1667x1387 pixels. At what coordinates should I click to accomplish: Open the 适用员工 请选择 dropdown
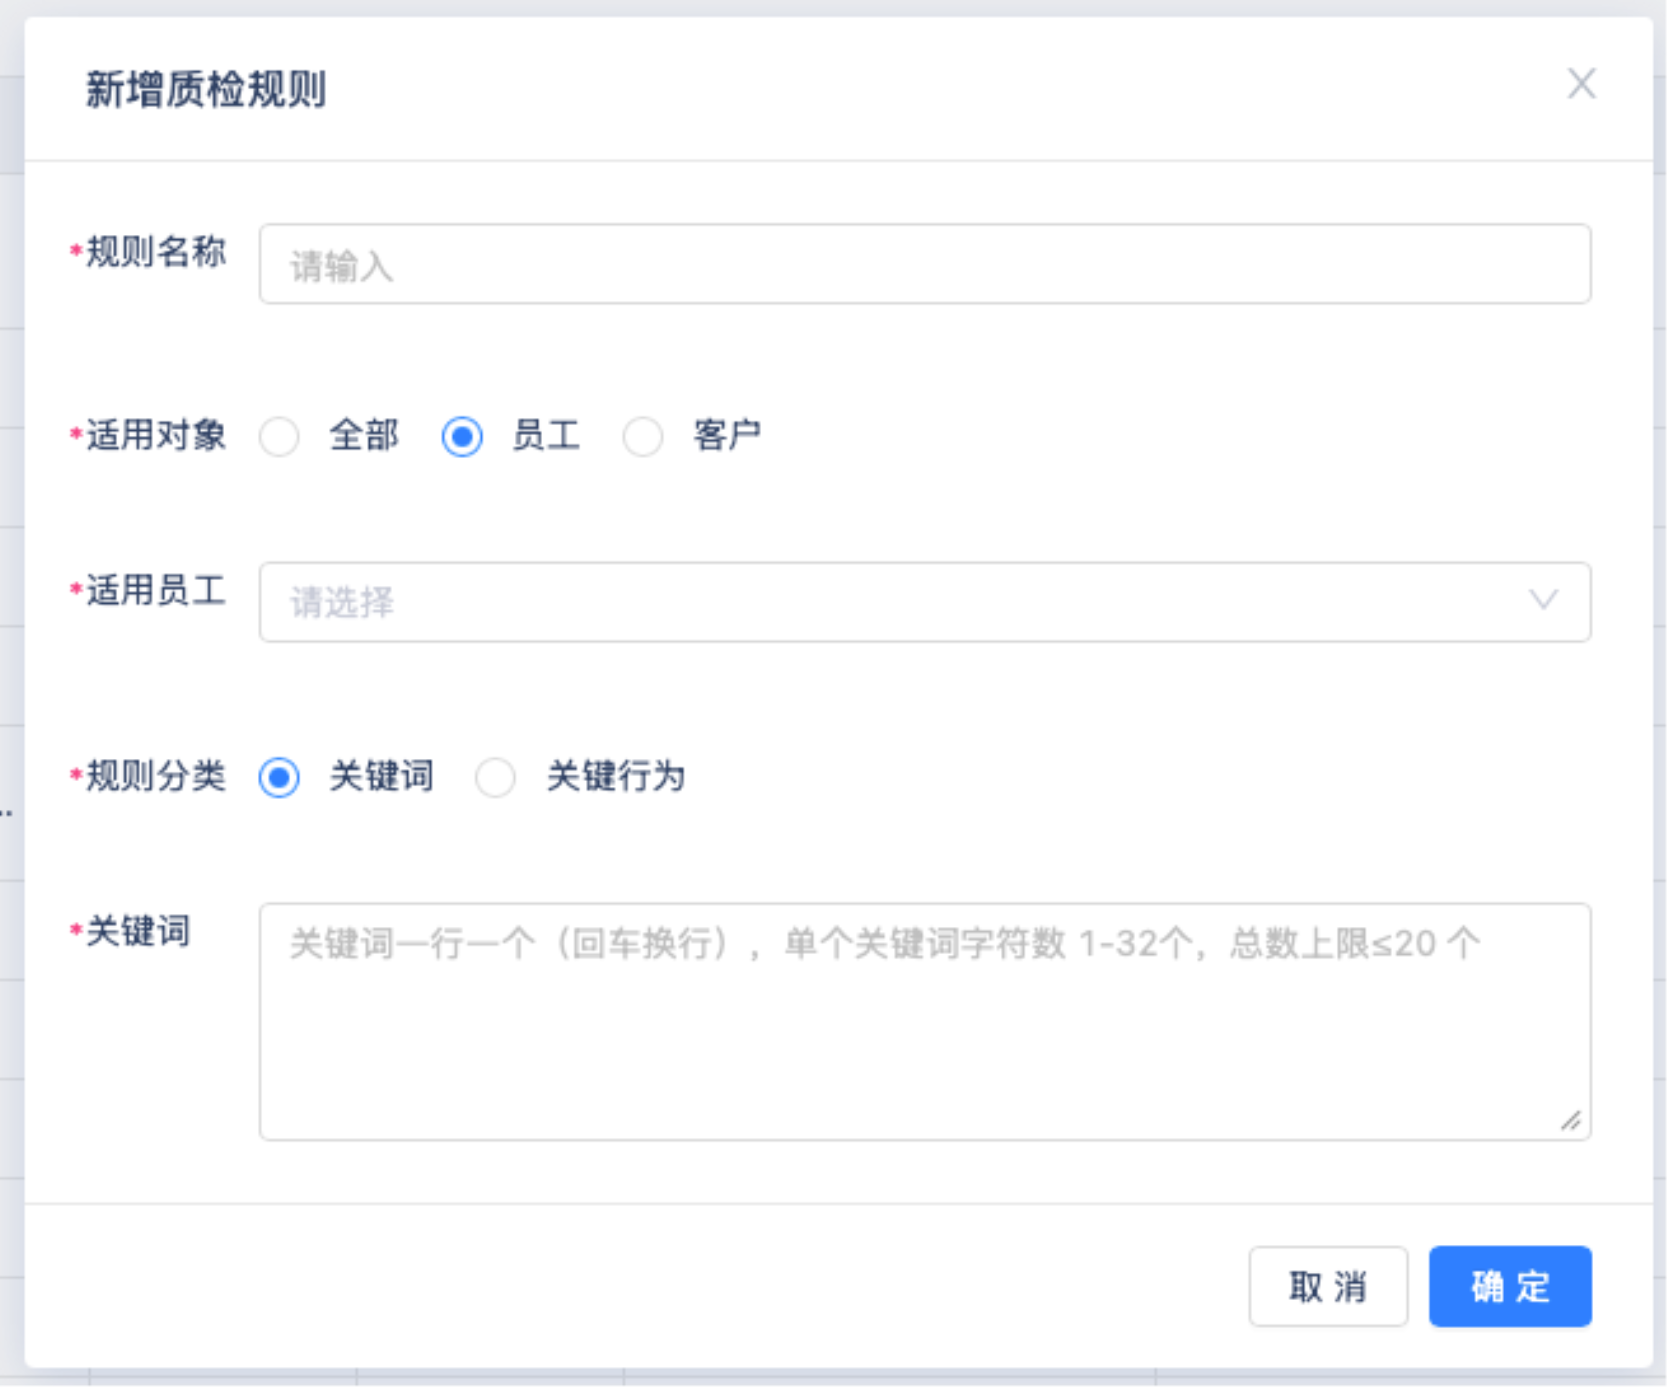900,602
